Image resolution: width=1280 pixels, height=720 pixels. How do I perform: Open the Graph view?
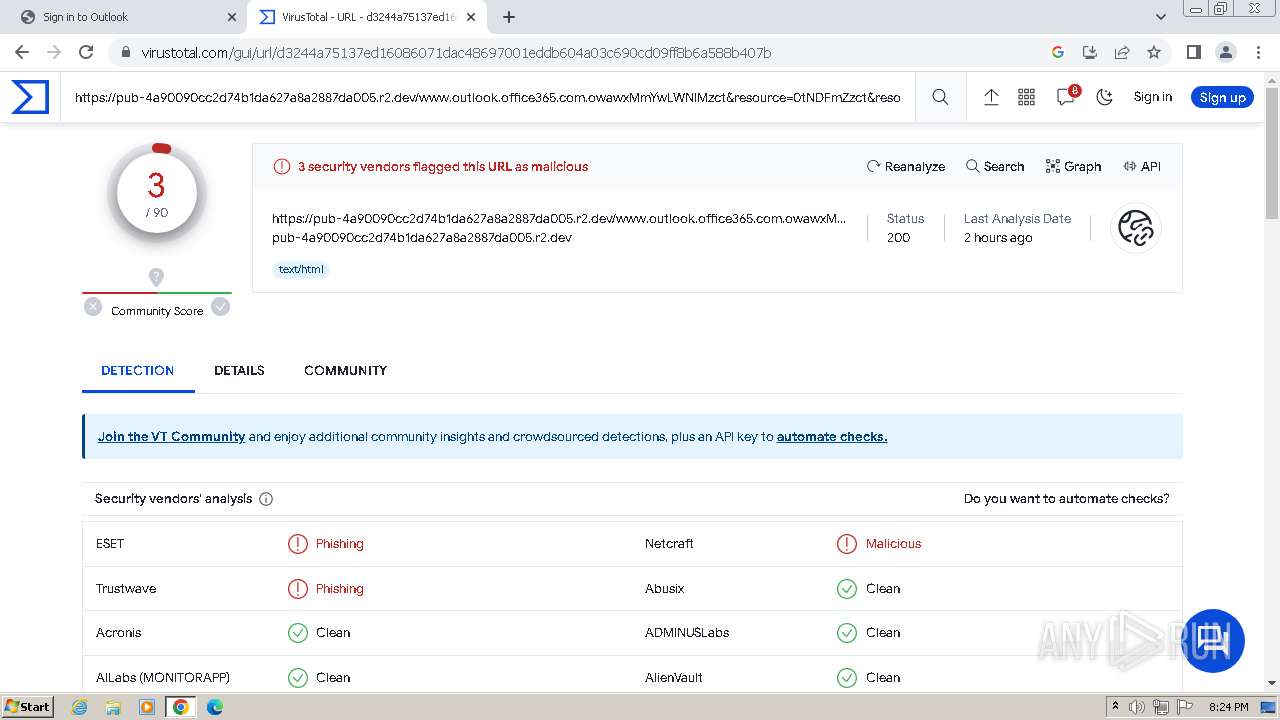(x=1073, y=166)
